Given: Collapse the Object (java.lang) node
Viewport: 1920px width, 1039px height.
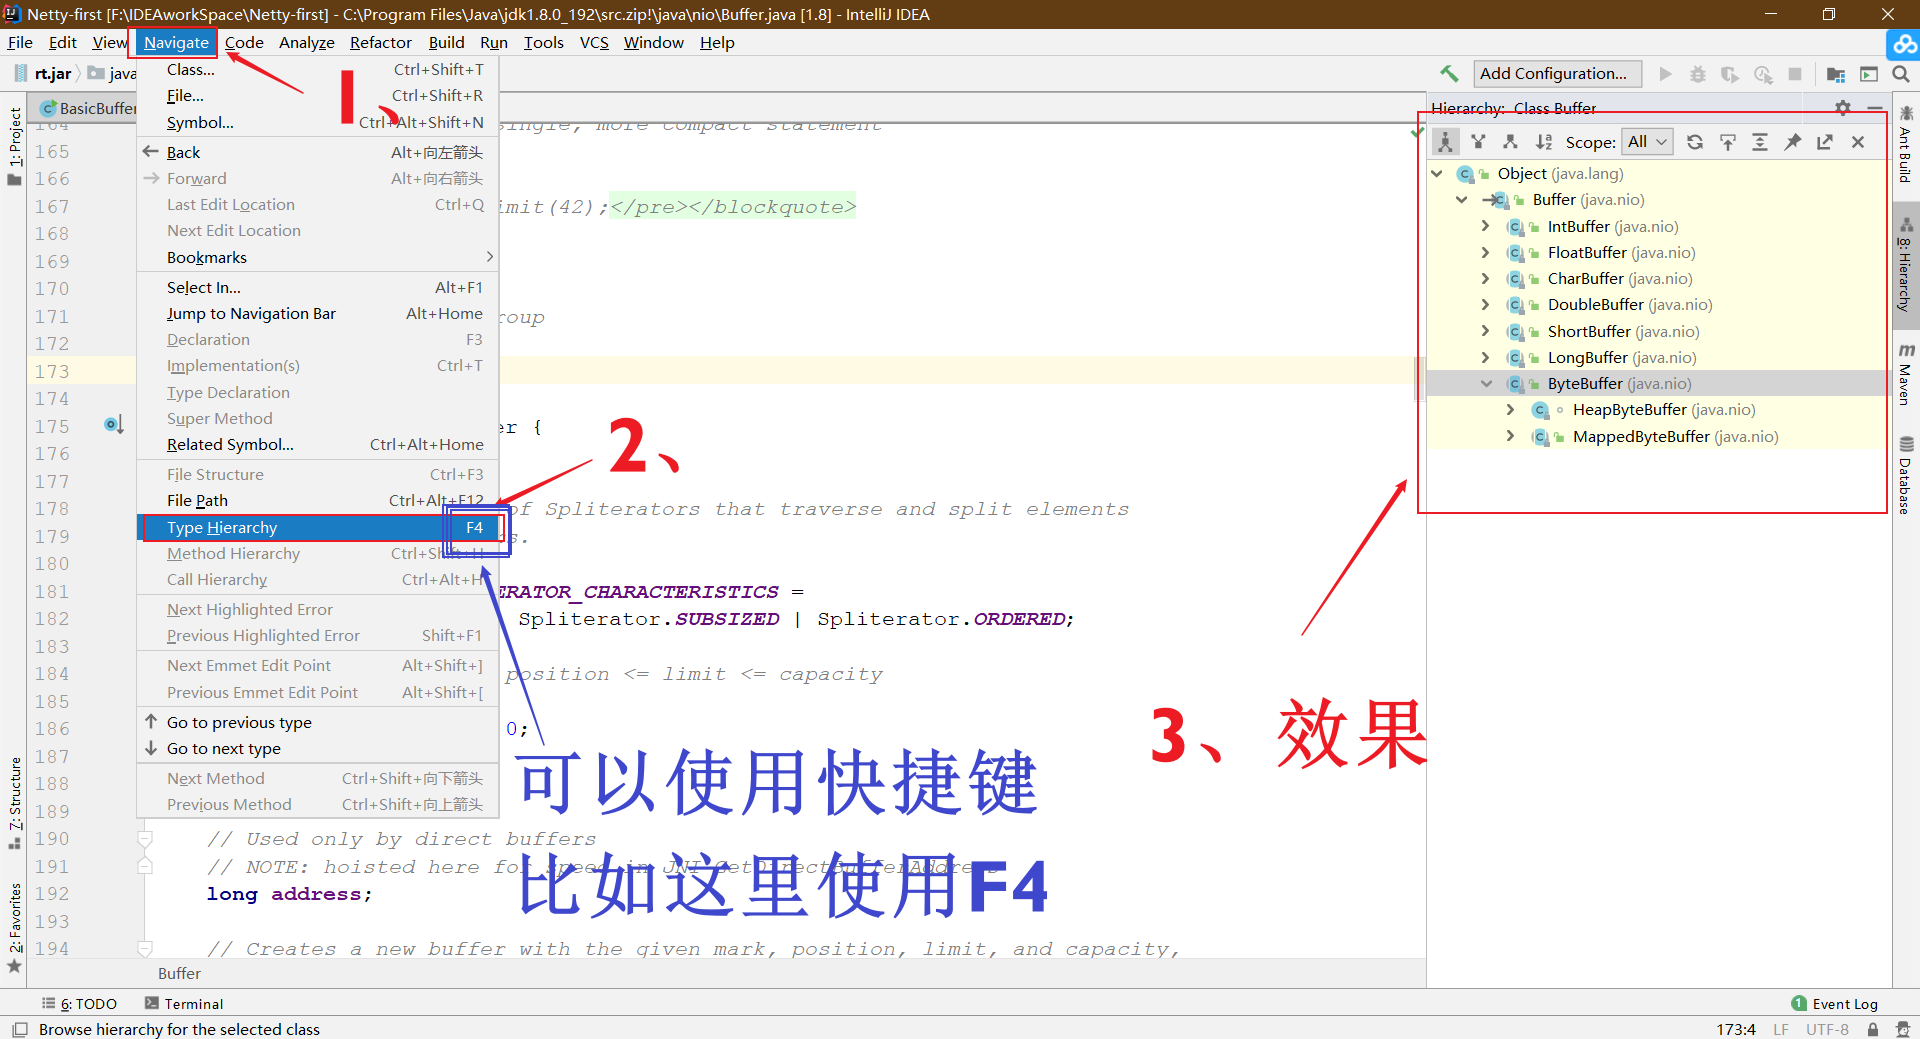Looking at the screenshot, I should 1437,174.
